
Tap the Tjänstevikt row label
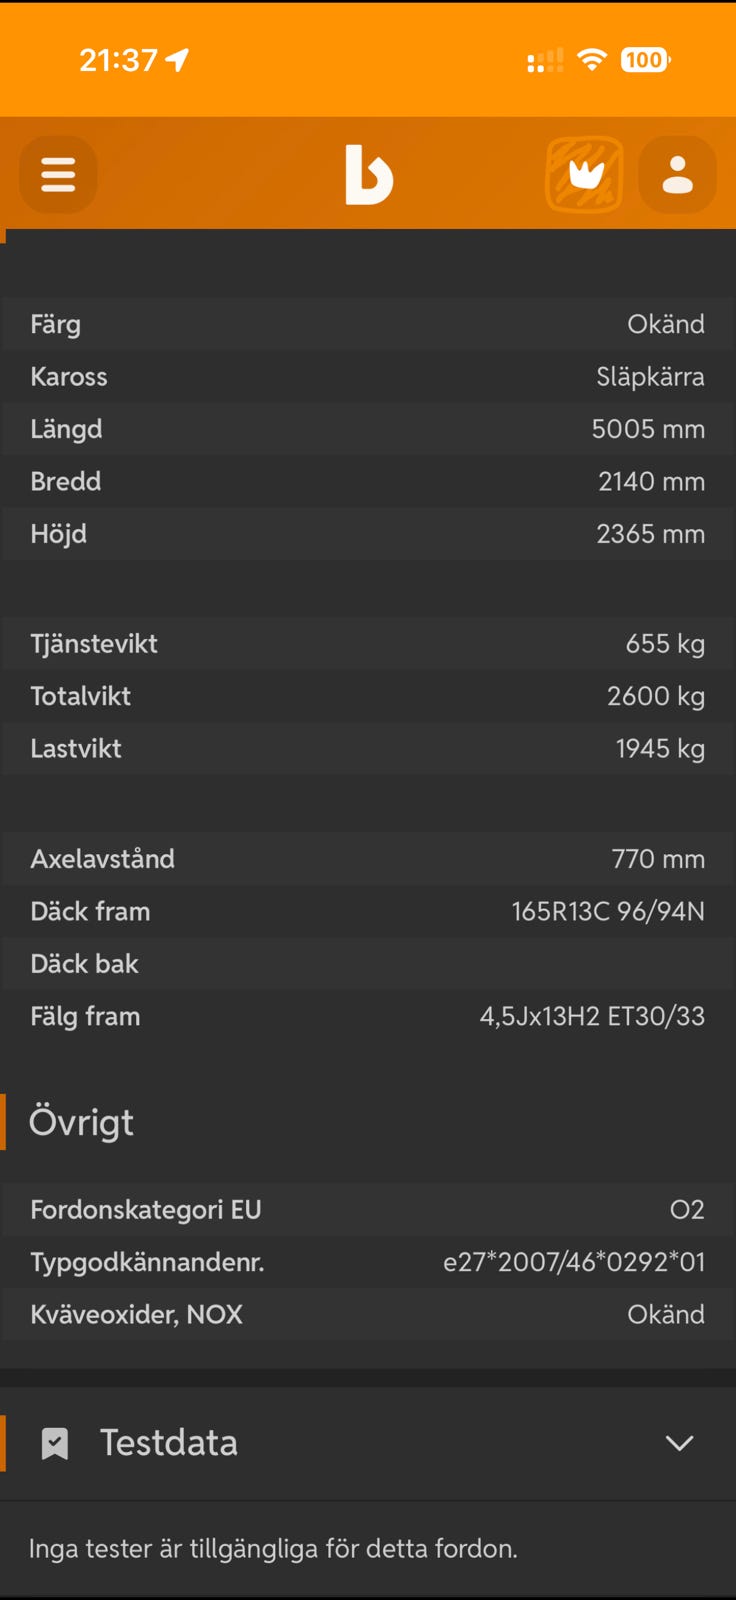(x=94, y=644)
